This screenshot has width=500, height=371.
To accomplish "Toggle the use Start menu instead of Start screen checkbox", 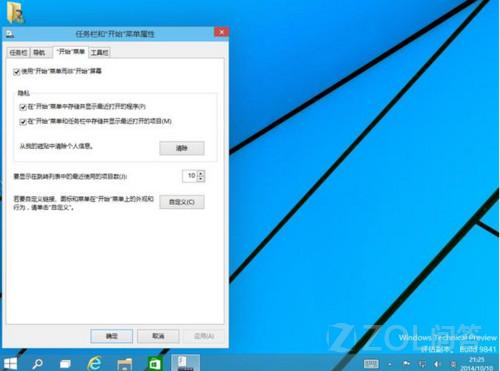I will [16, 72].
